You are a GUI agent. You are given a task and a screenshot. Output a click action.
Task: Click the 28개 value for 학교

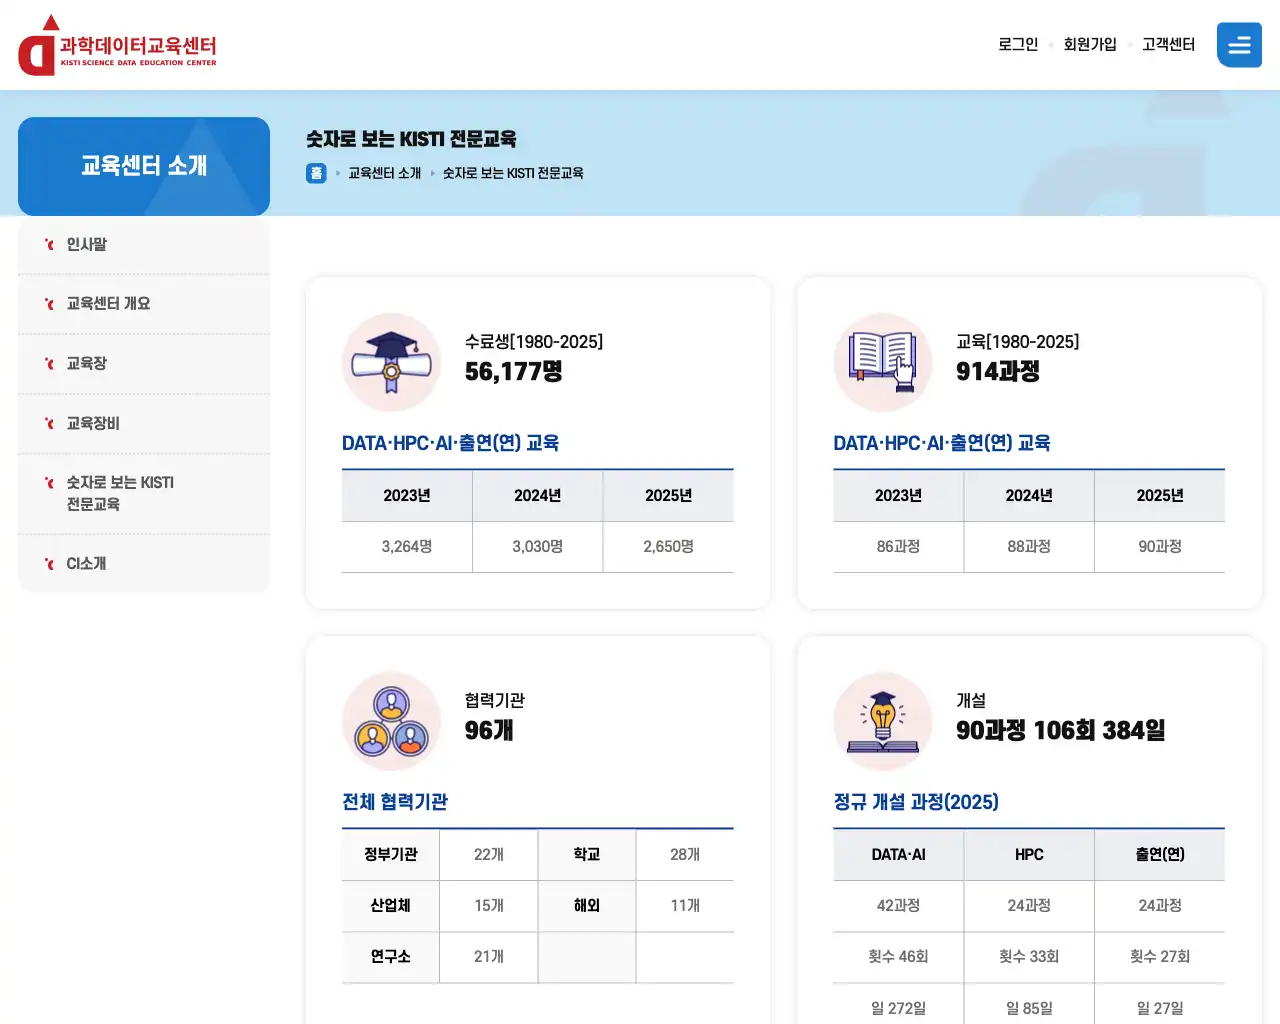coord(685,855)
